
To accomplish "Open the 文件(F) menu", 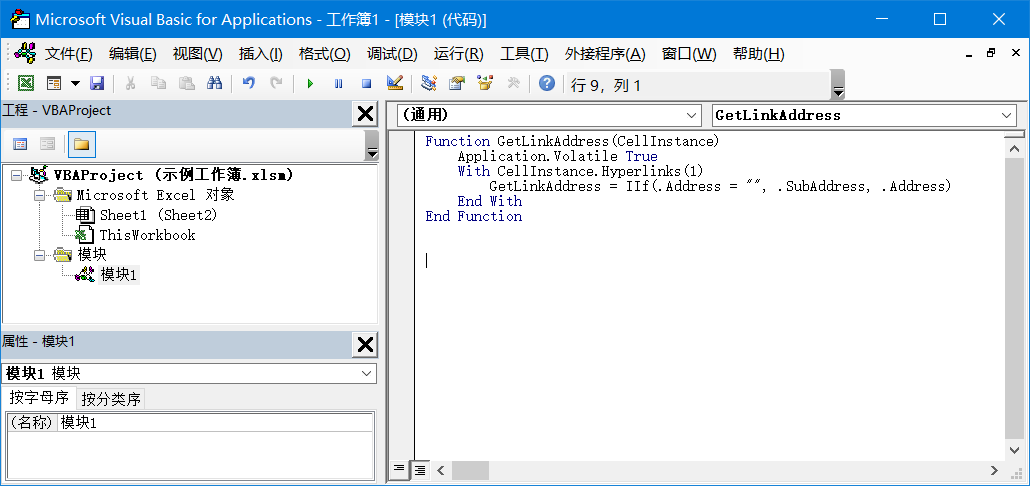I will (68, 54).
